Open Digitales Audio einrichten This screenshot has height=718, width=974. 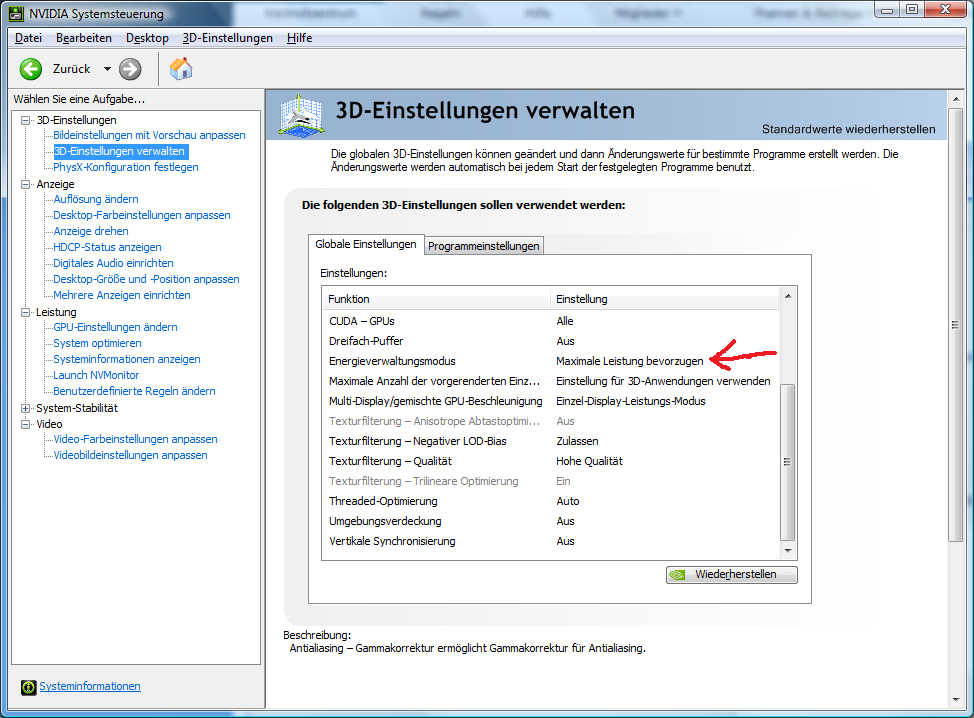(x=113, y=263)
